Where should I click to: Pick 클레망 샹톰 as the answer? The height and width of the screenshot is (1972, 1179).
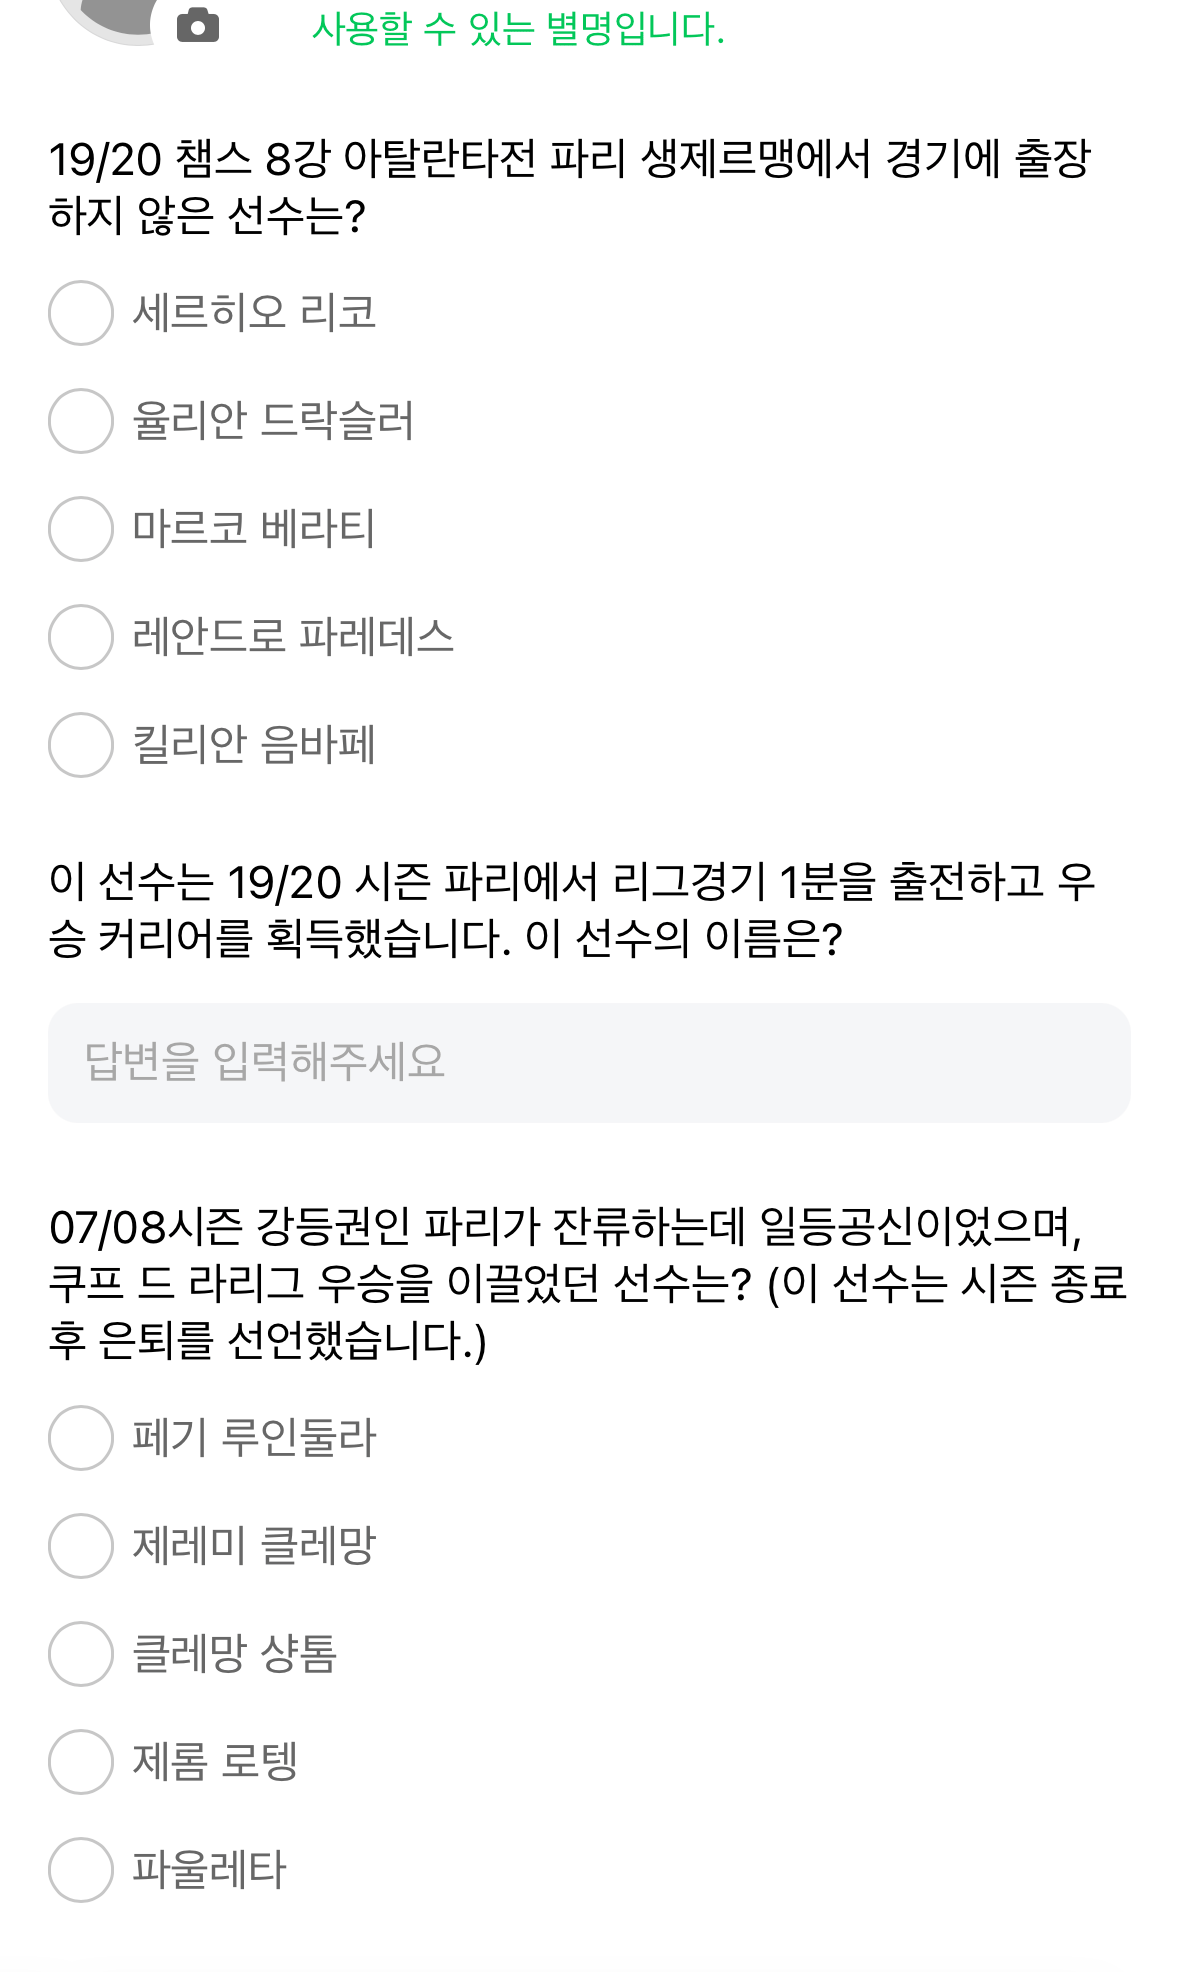81,1654
